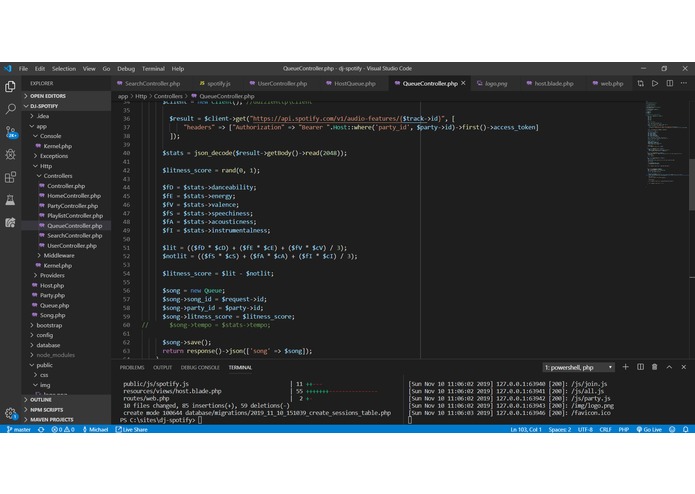Switch to the Output panel tab
Screen dimensions: 695x494
(x=162, y=367)
